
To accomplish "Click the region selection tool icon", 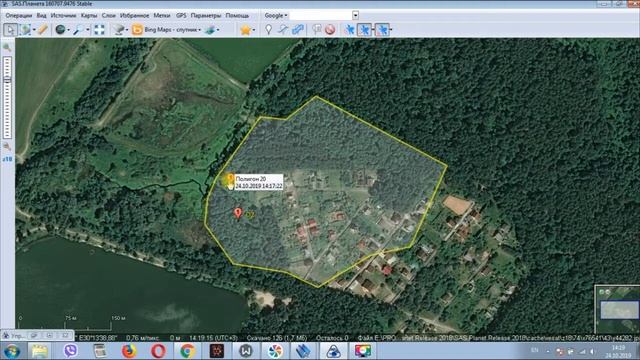I will point(26,29).
